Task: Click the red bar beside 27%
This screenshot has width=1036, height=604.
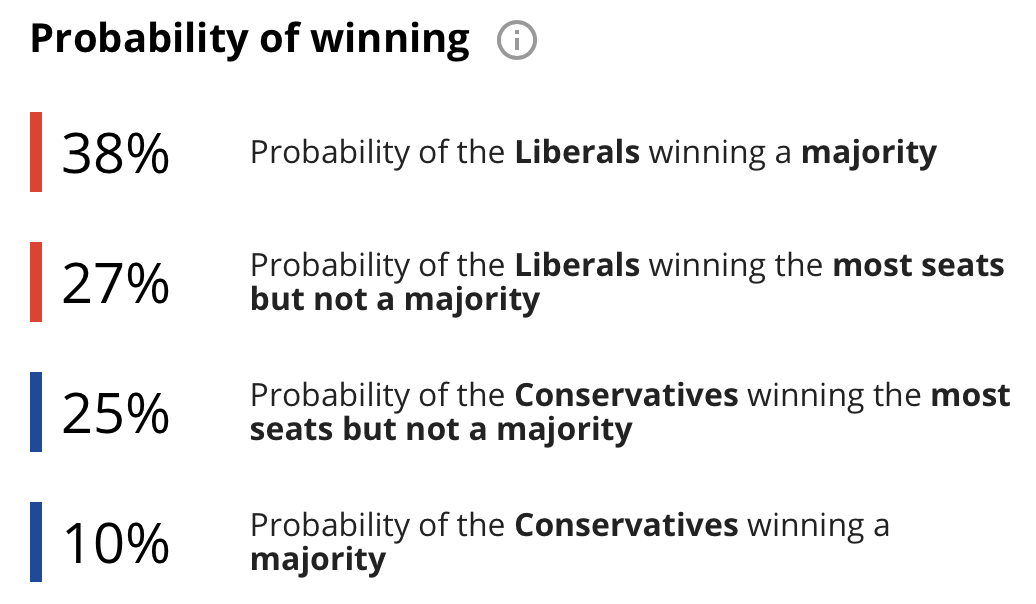Action: [36, 282]
